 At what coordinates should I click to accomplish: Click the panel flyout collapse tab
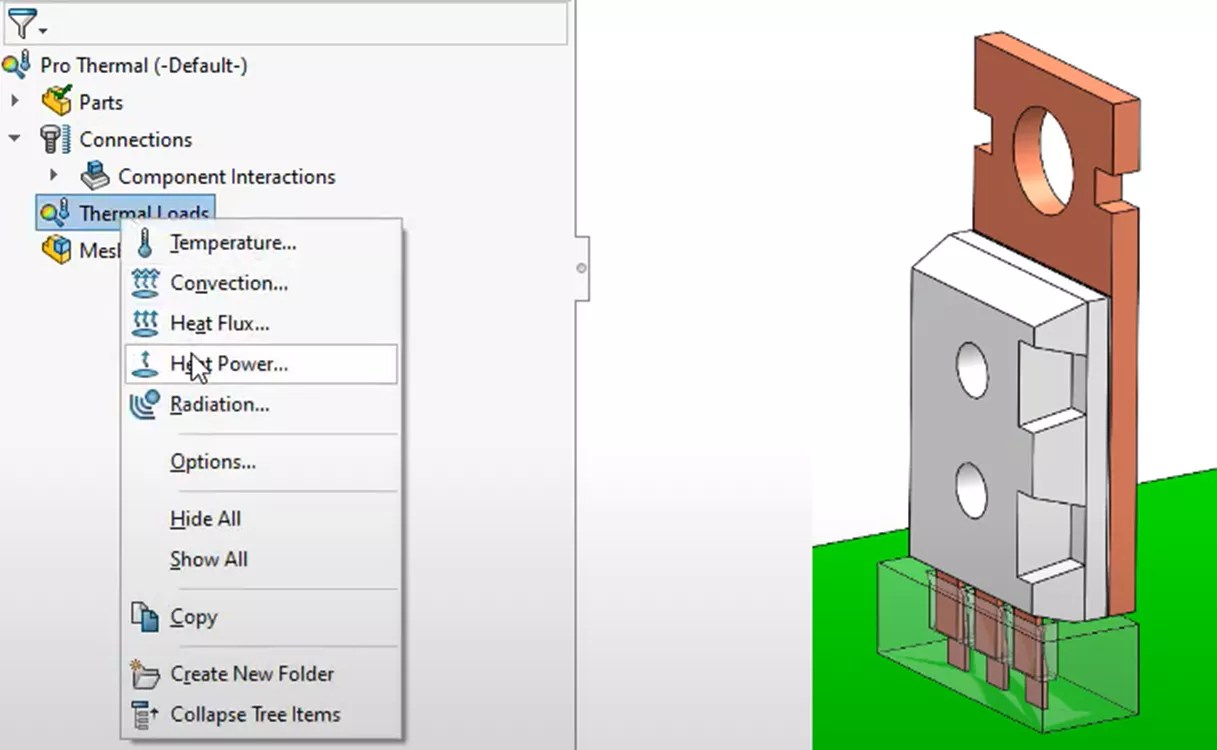point(581,268)
